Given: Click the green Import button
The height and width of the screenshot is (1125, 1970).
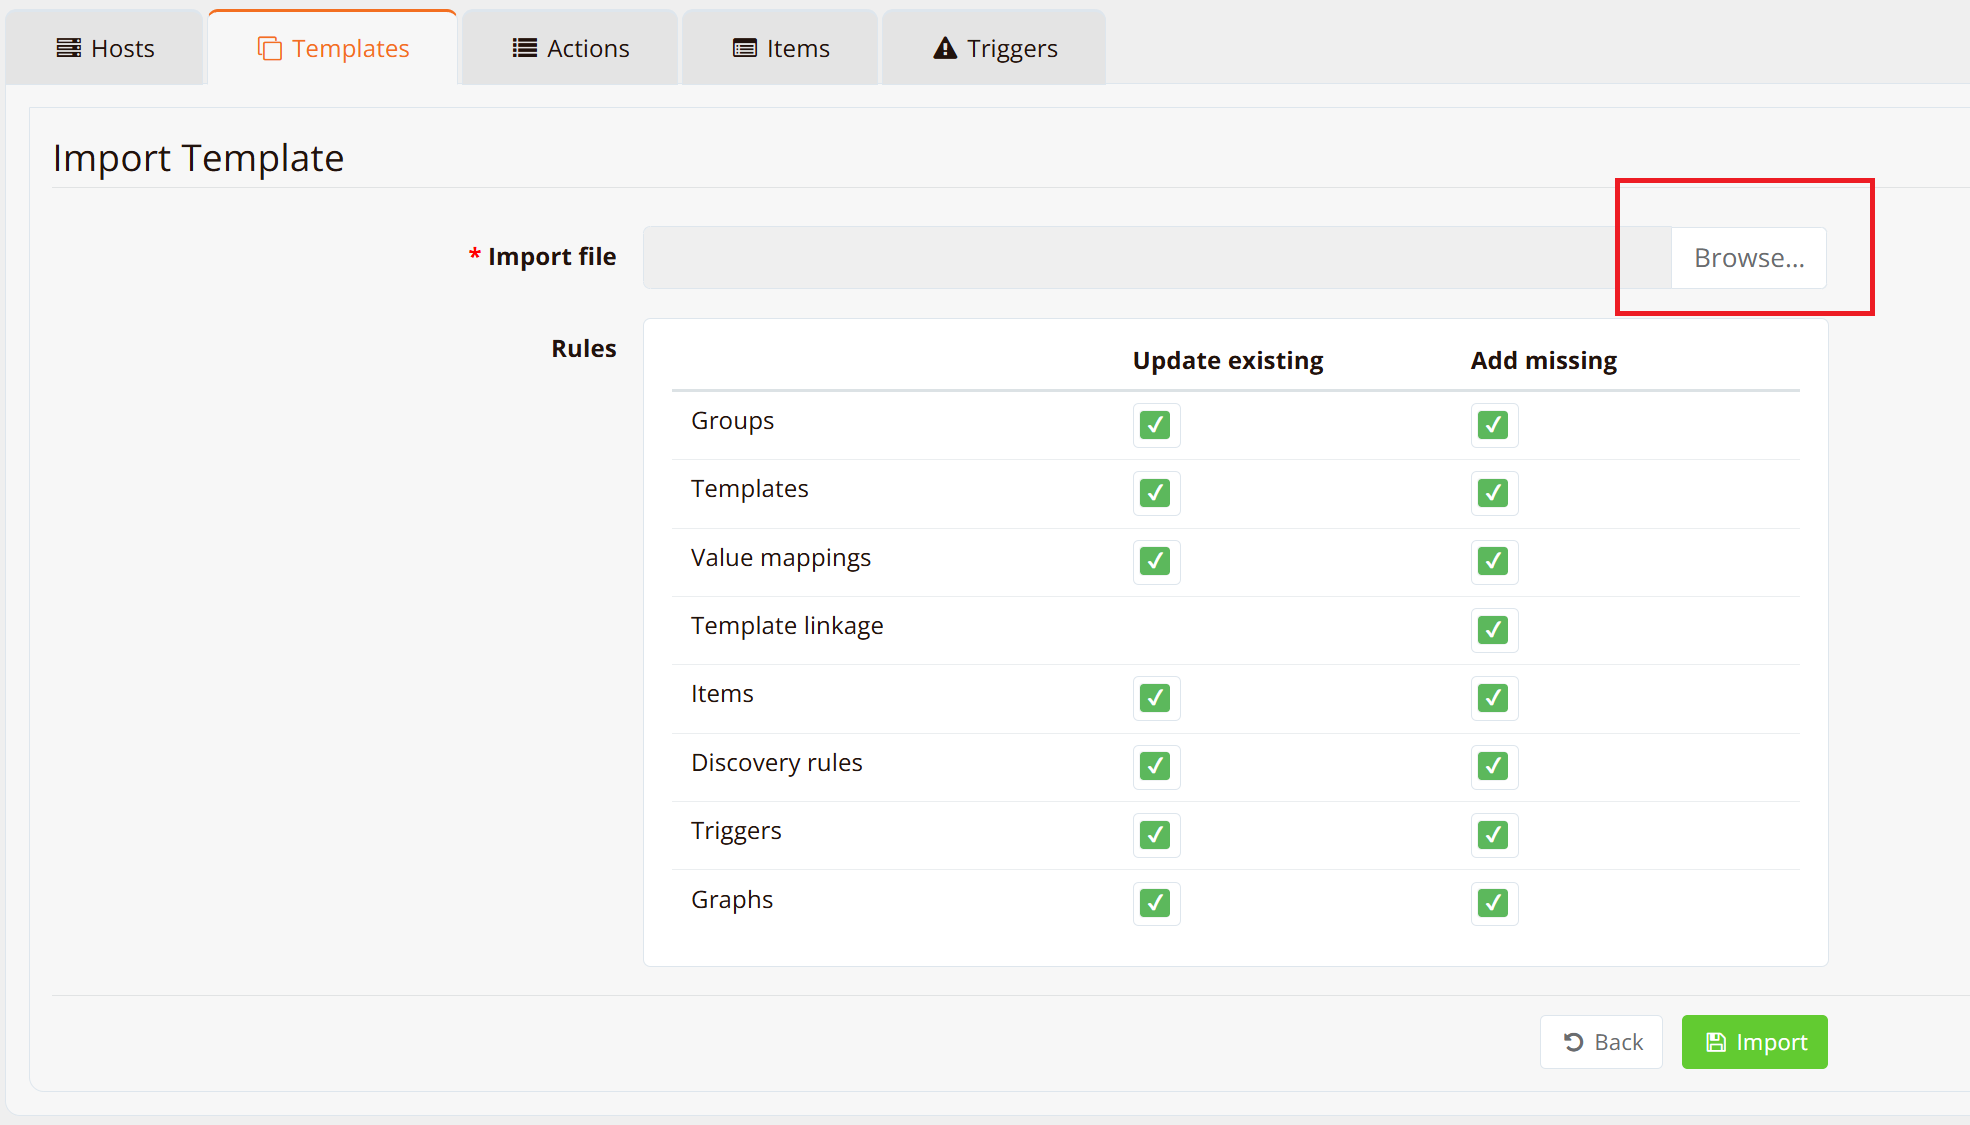Looking at the screenshot, I should (1754, 1042).
